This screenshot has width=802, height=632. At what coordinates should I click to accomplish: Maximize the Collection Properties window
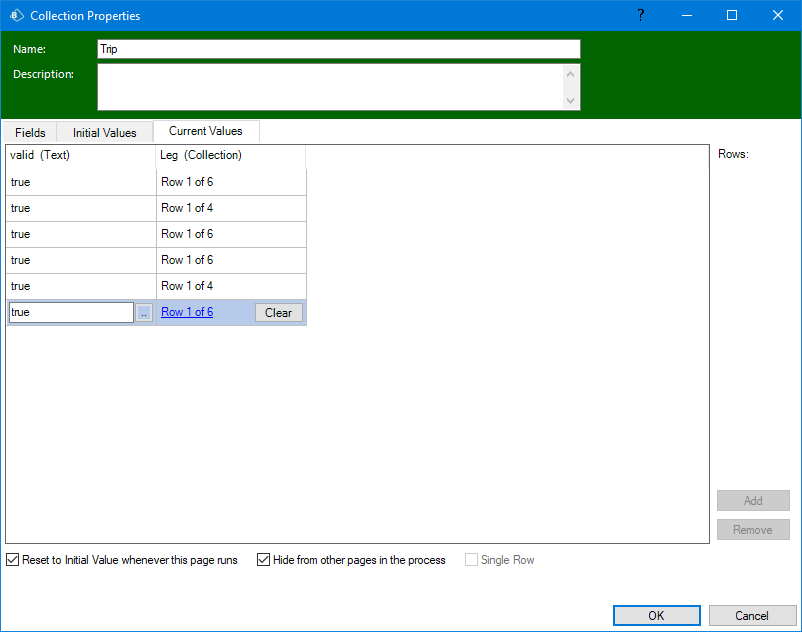732,15
